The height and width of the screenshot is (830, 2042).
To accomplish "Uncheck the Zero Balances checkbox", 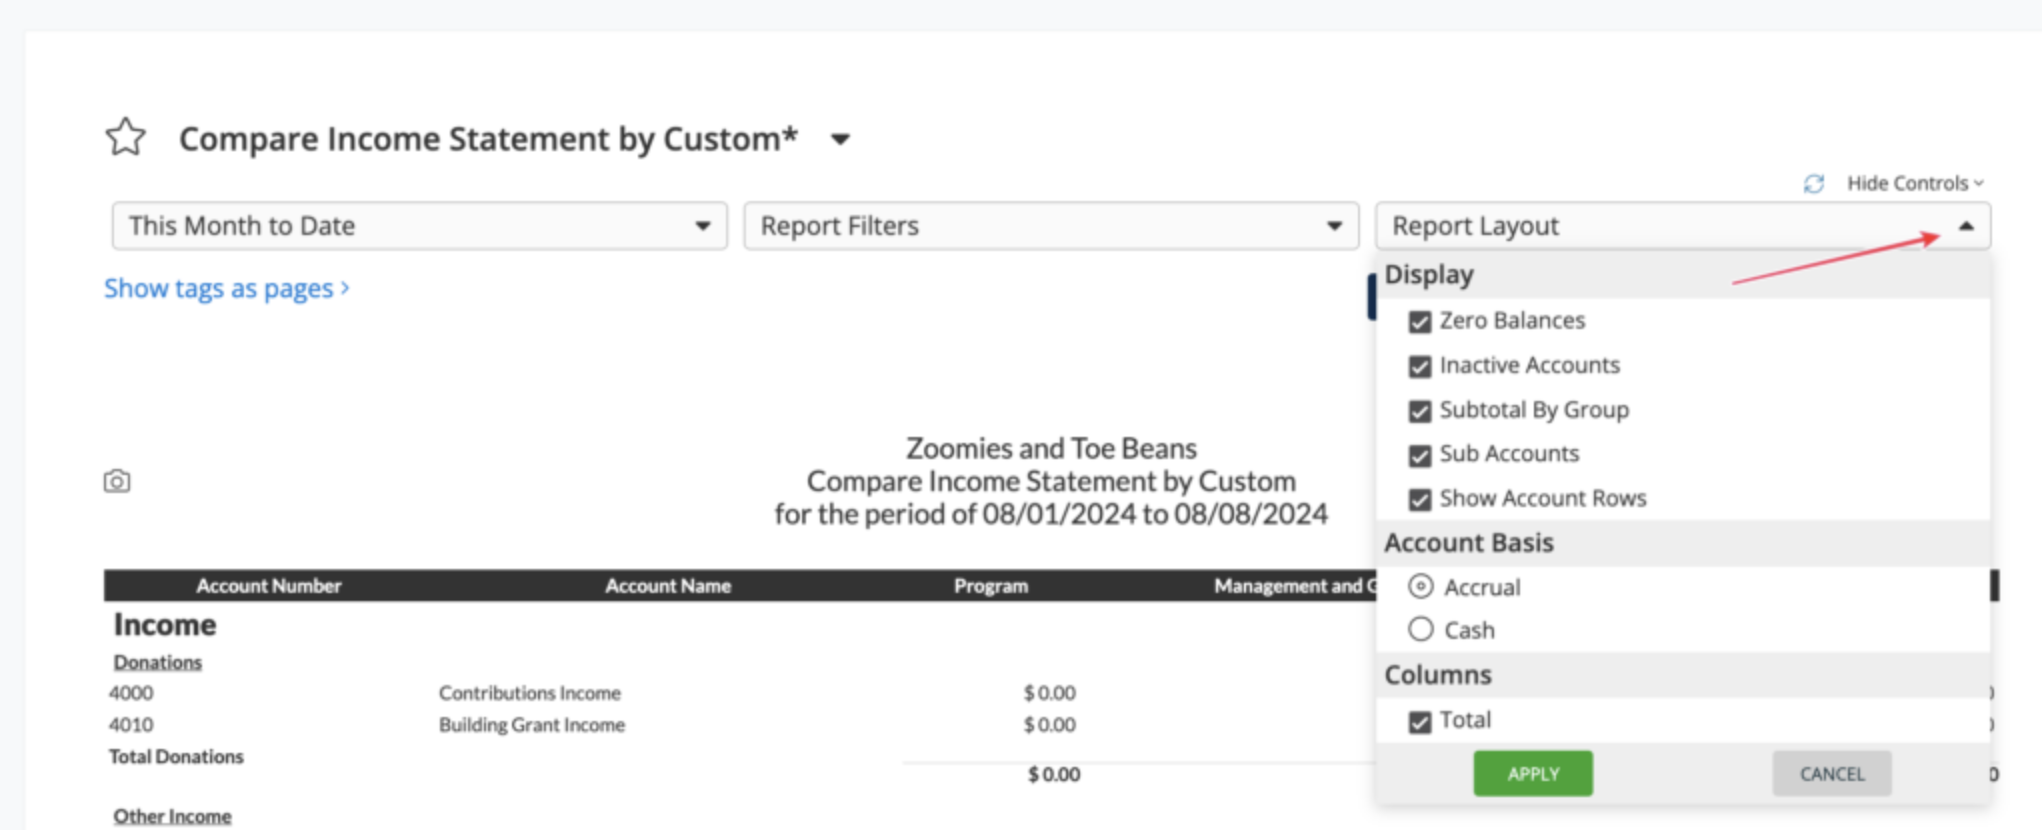I will click(1419, 322).
